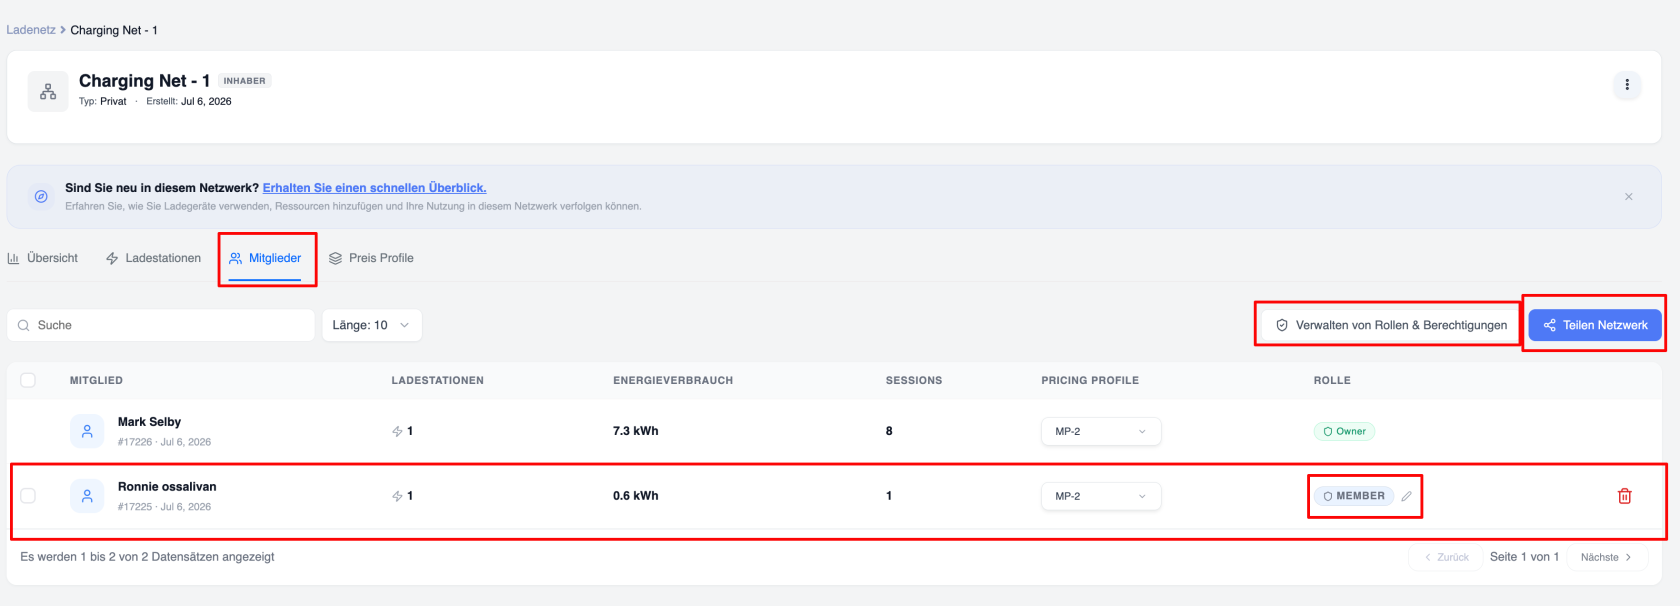Screen dimensions: 1680x606
Task: Click the Ronnie ossalivan member name
Action: tap(167, 487)
